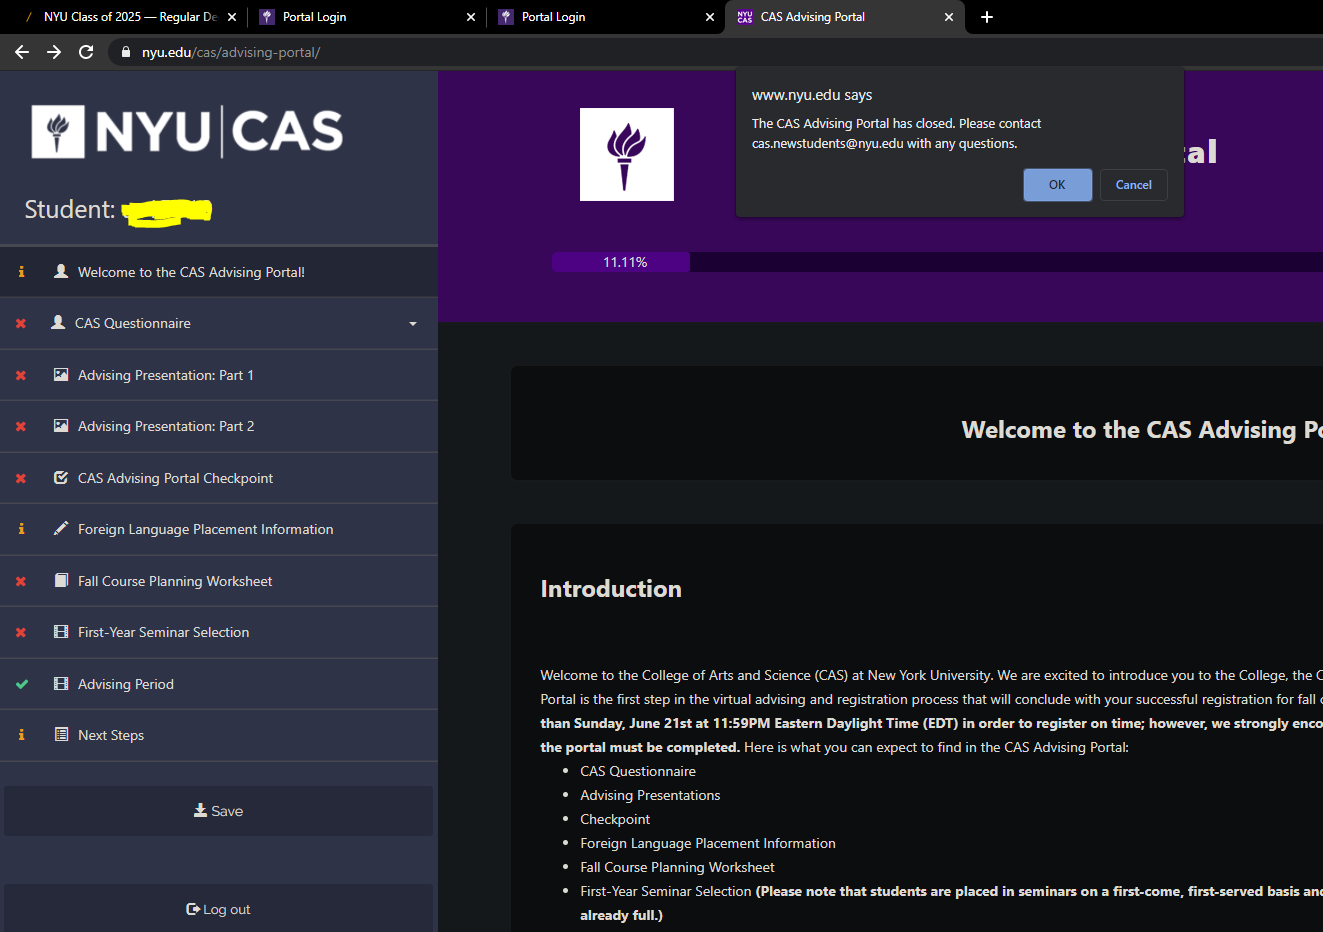1323x932 pixels.
Task: Click the person icon for the Welcome item
Action: pos(61,271)
